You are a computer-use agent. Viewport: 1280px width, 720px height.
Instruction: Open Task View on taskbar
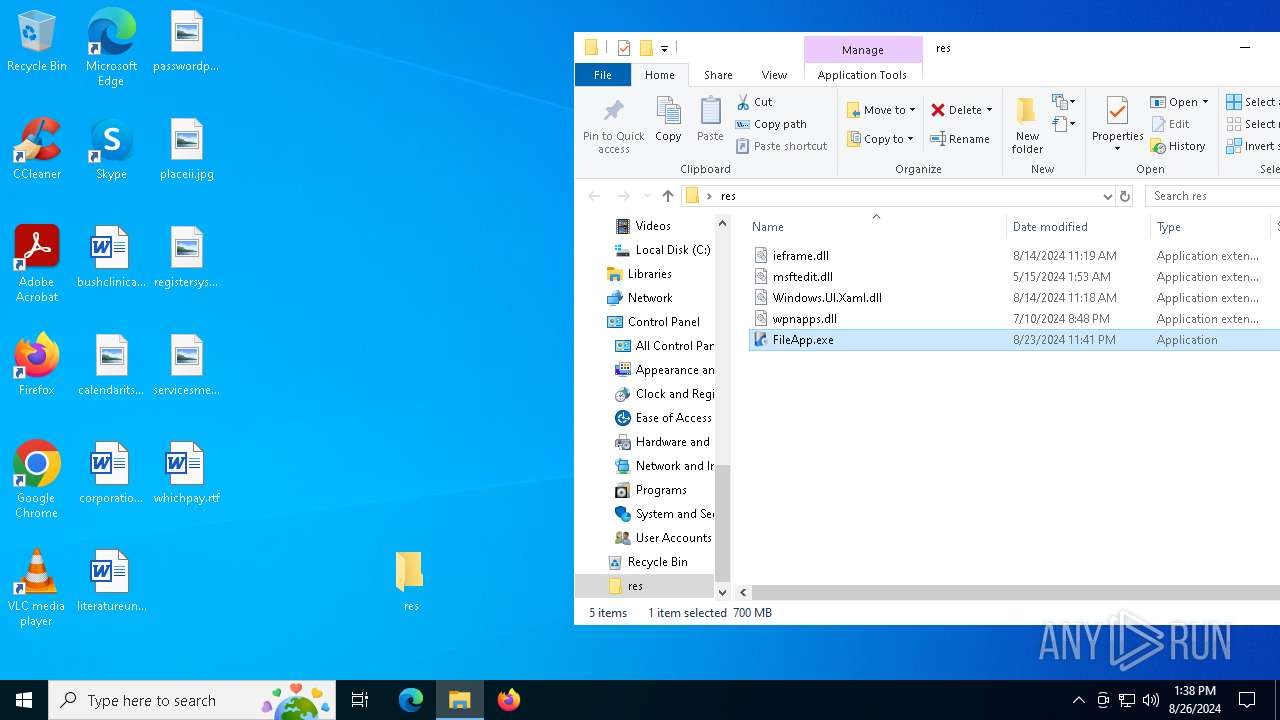click(360, 700)
